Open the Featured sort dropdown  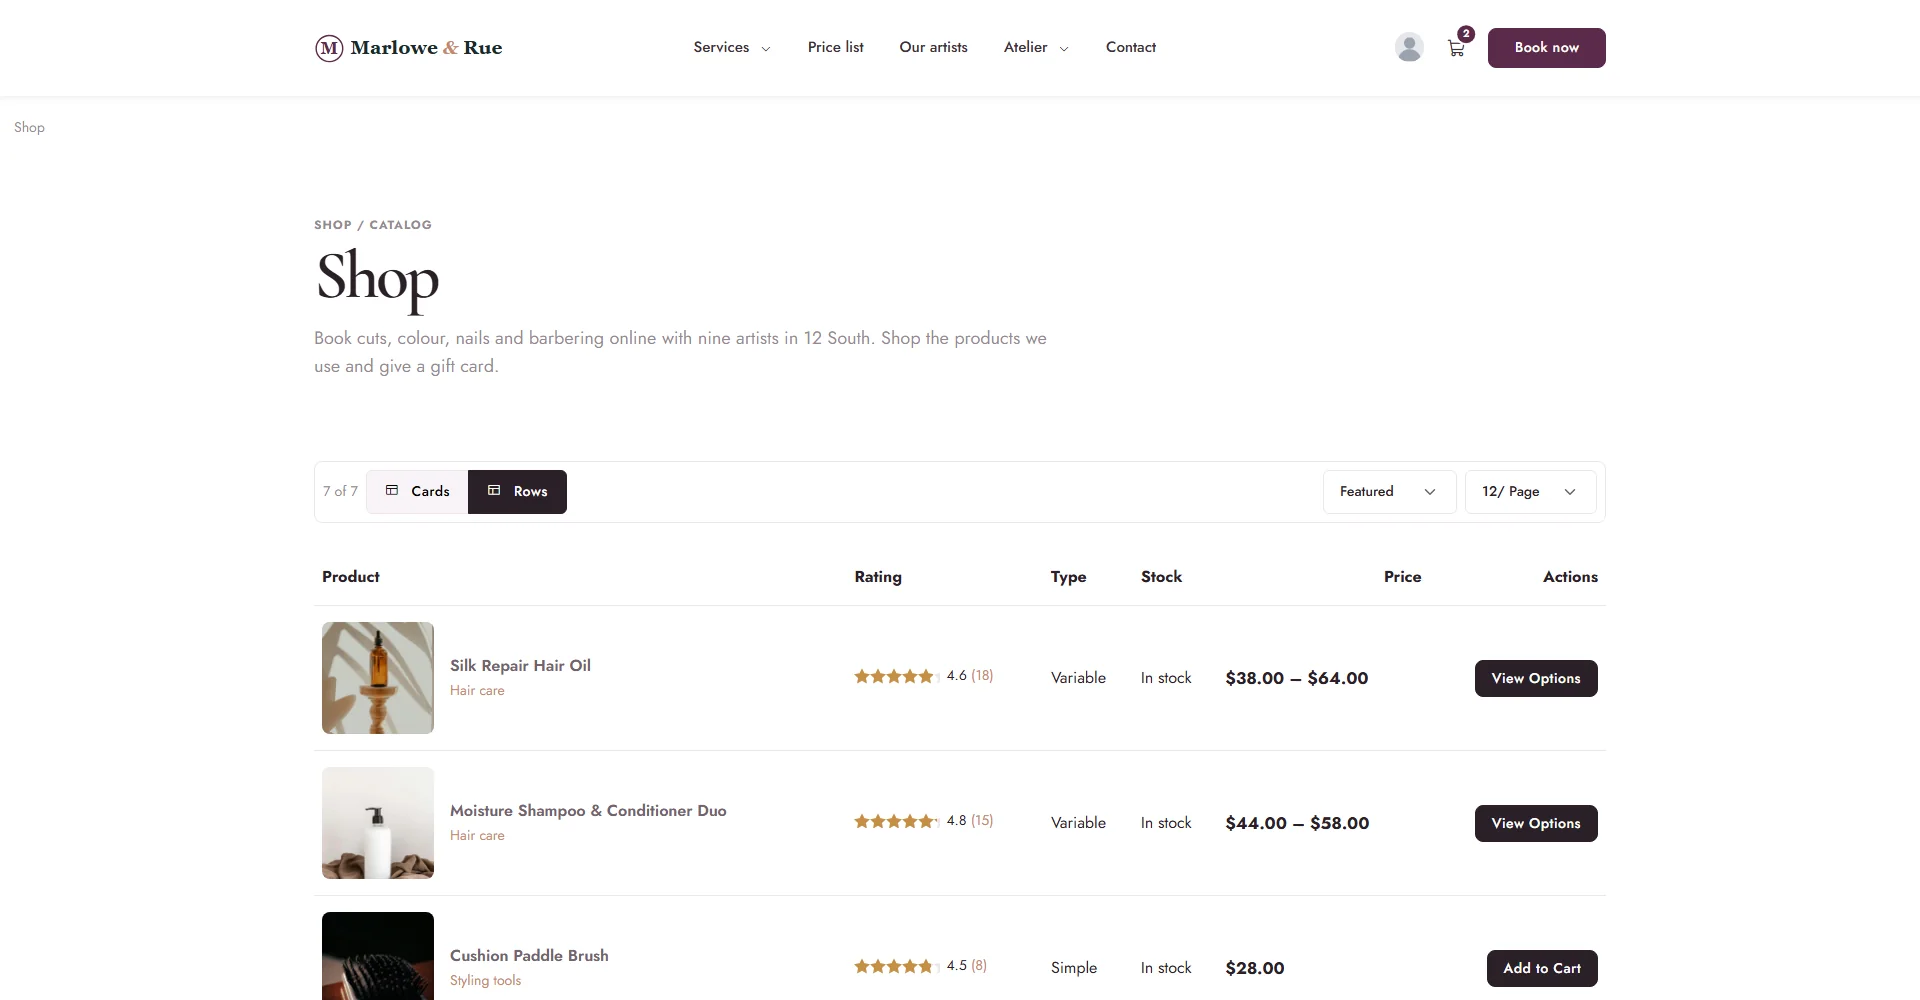pyautogui.click(x=1389, y=492)
